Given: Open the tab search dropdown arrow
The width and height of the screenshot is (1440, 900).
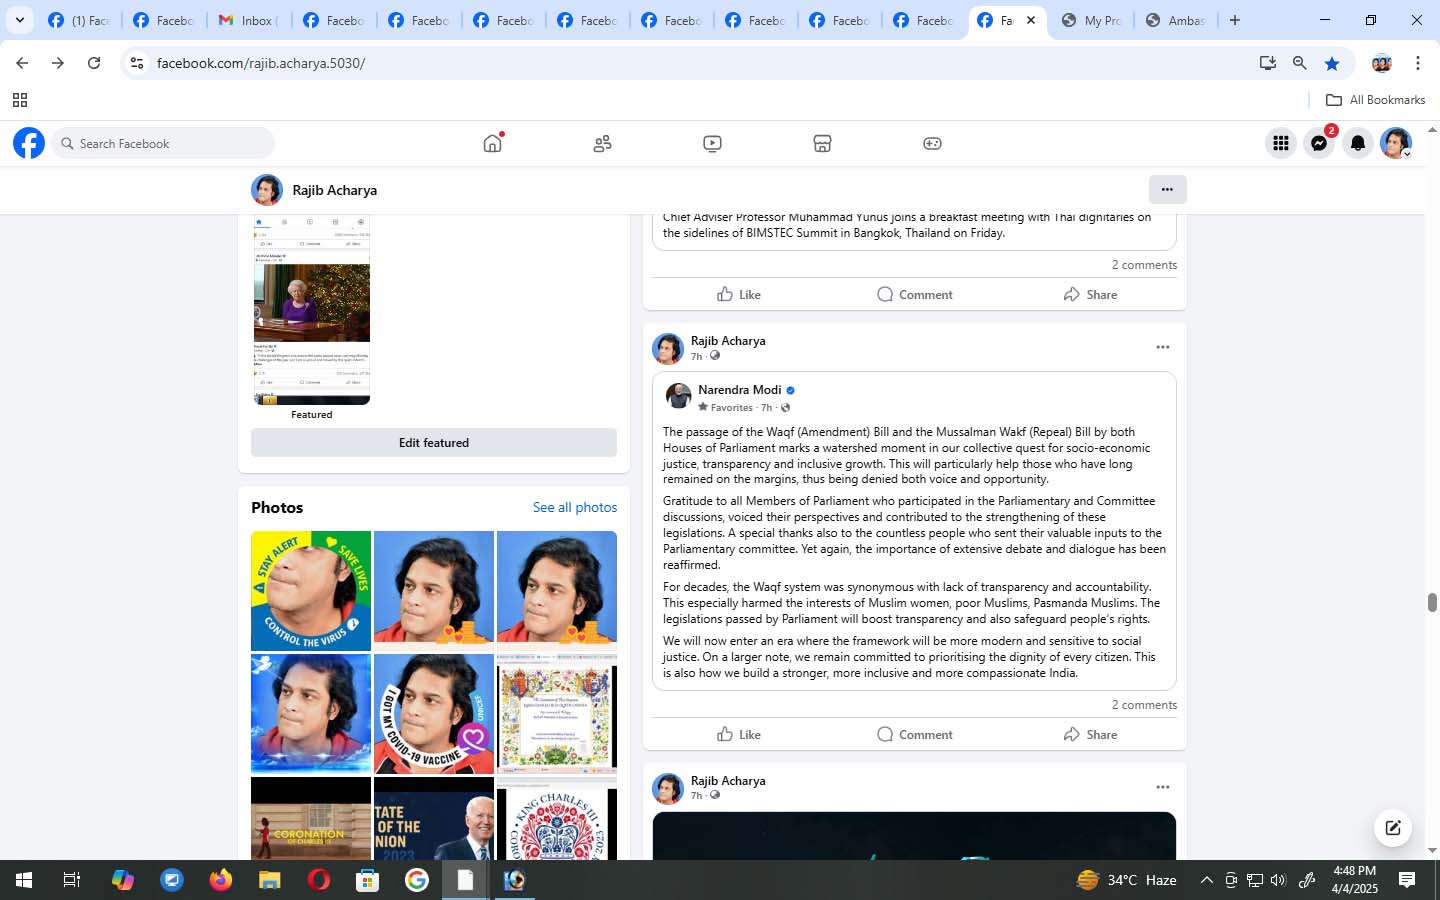Looking at the screenshot, I should 19,20.
